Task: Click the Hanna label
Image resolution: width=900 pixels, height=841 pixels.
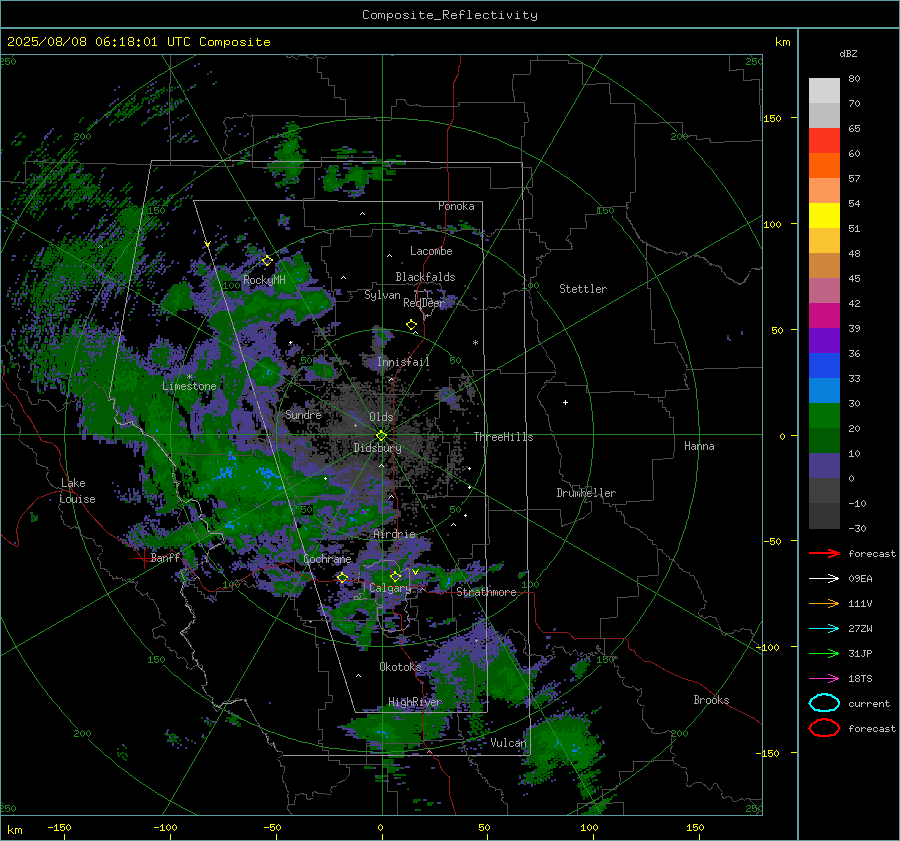Action: (x=699, y=446)
